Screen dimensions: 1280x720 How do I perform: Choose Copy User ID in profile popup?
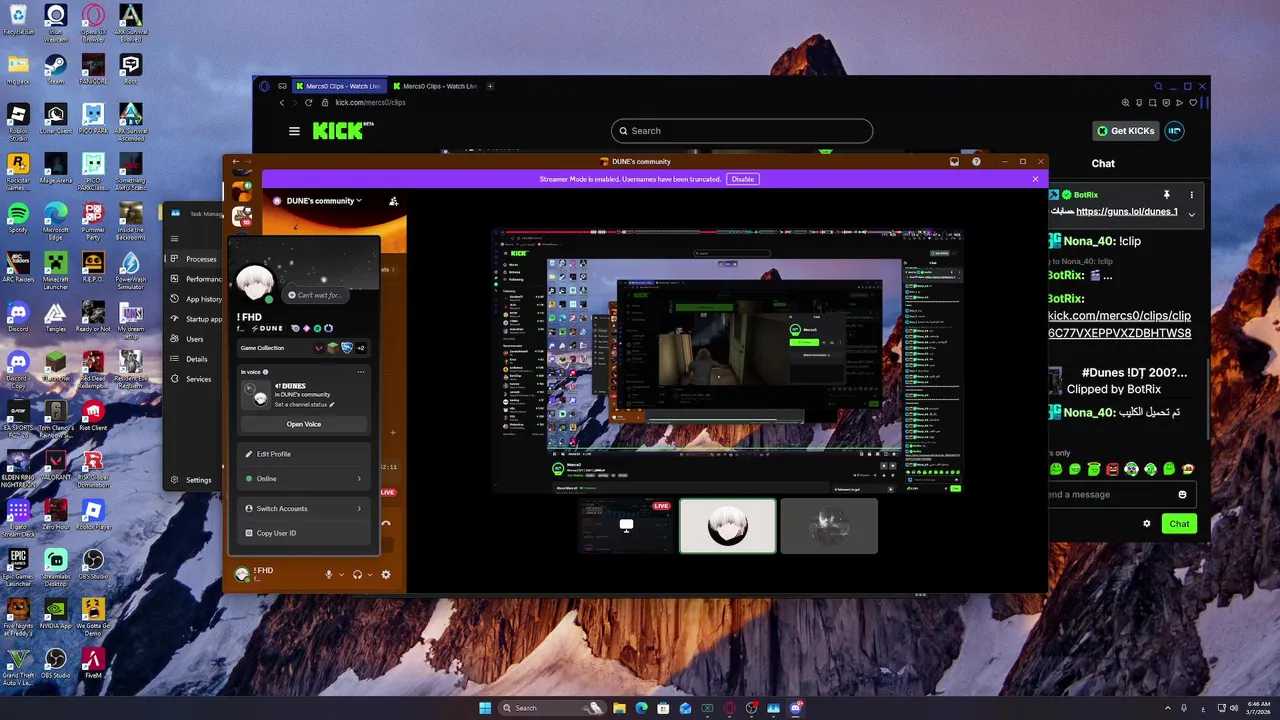(x=304, y=533)
